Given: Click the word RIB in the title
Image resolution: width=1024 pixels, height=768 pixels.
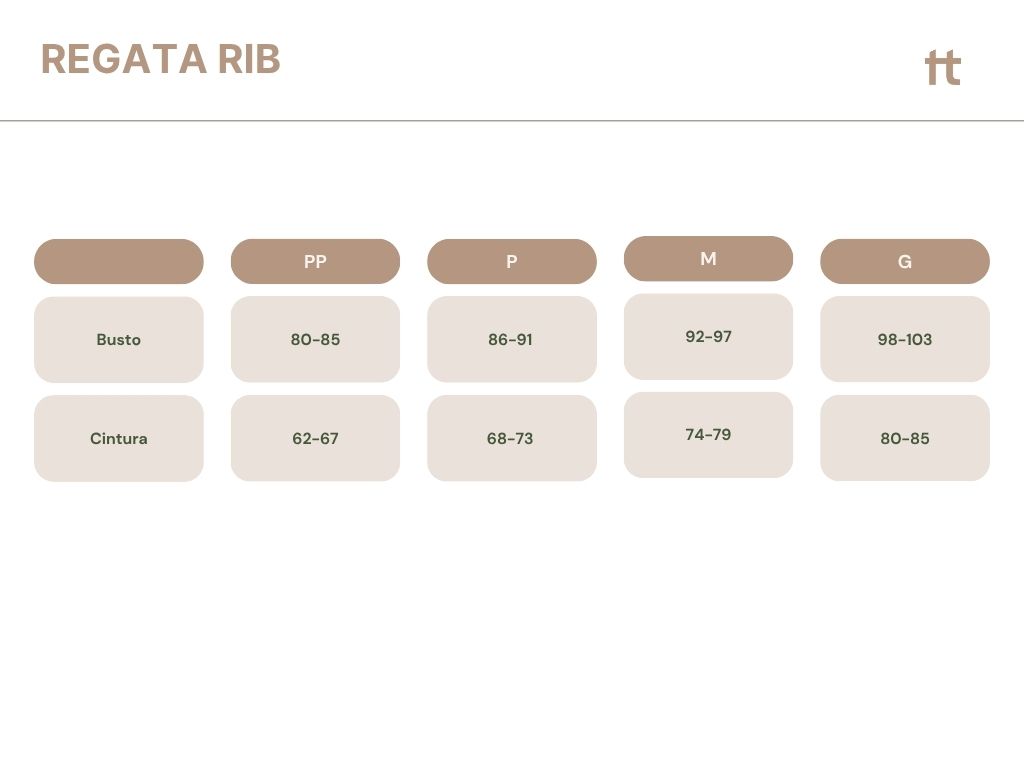Looking at the screenshot, I should tap(249, 59).
